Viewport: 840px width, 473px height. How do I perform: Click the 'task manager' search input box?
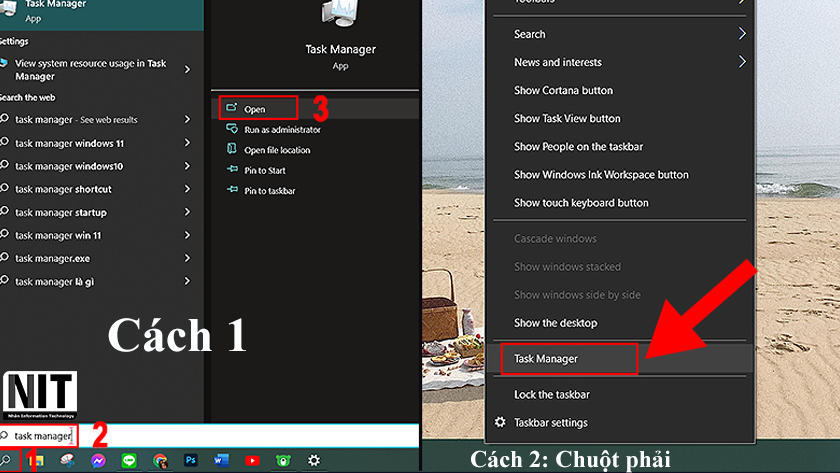[x=209, y=436]
